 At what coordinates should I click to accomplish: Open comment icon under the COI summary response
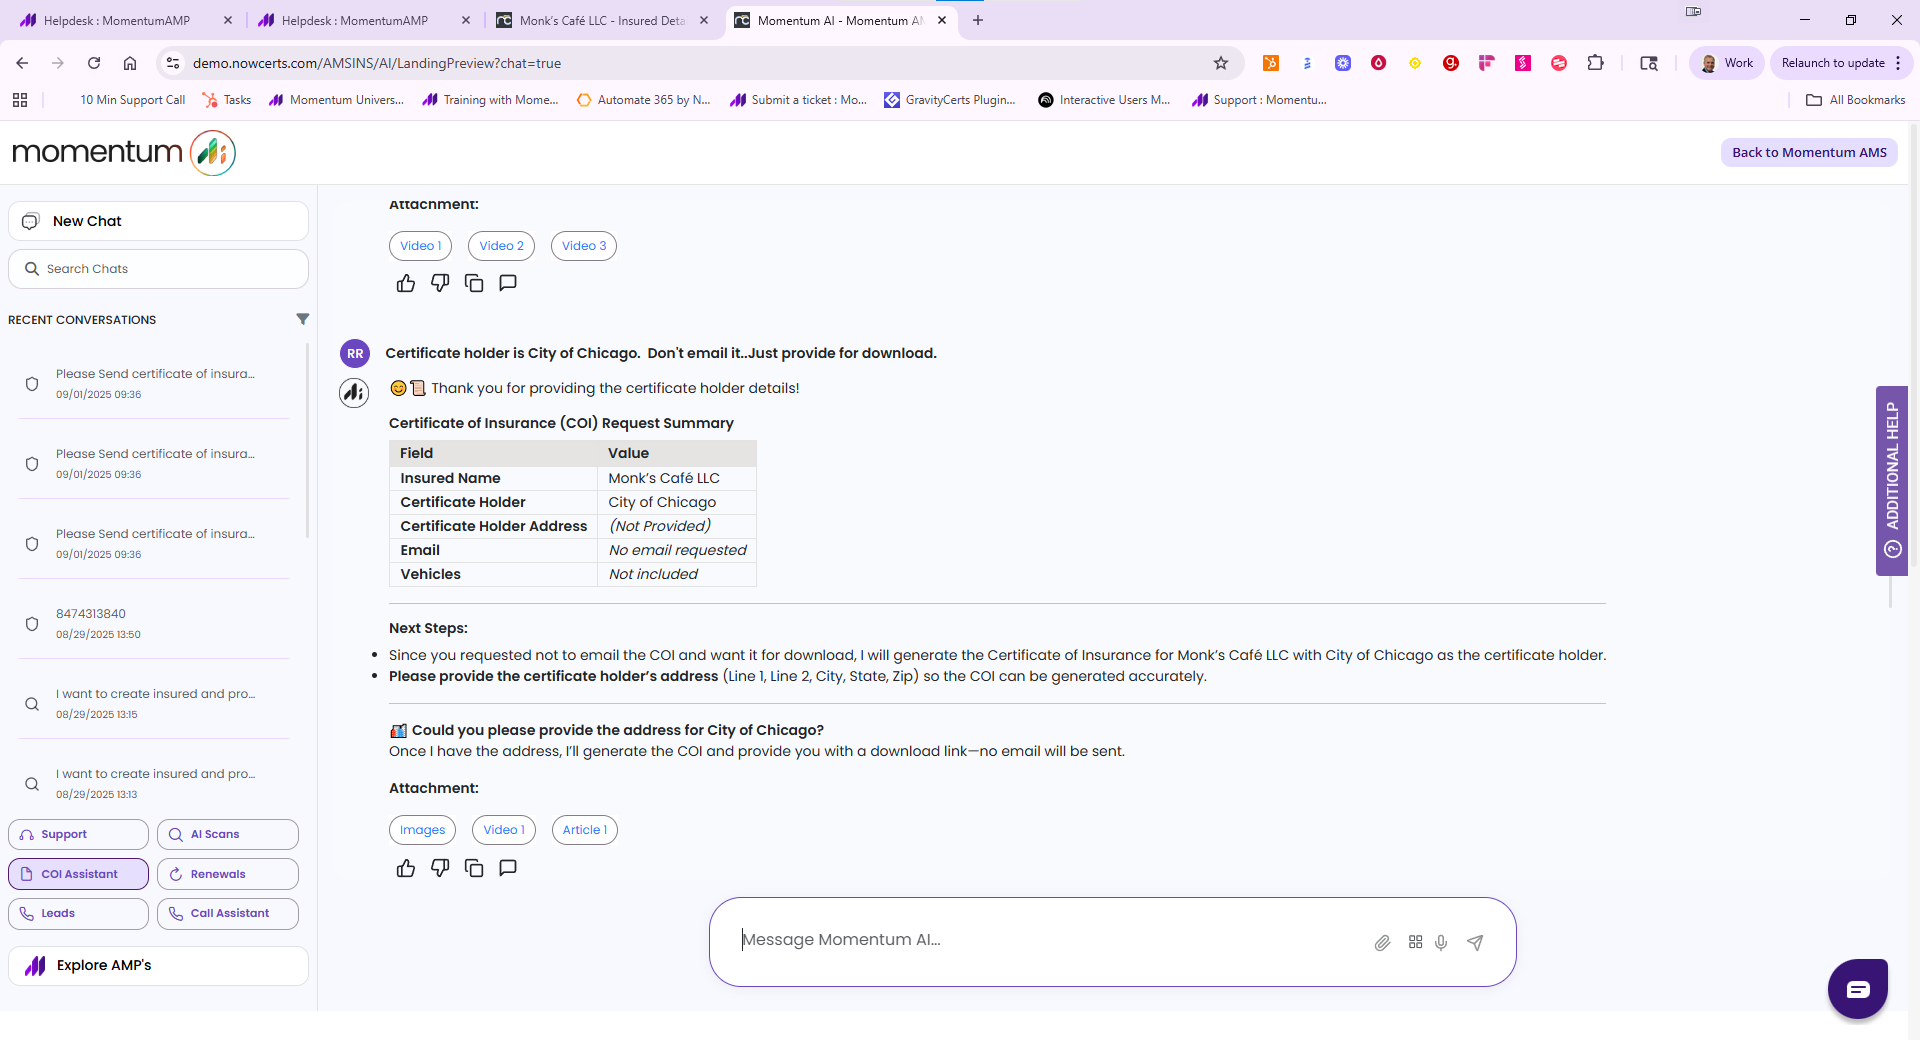point(508,868)
